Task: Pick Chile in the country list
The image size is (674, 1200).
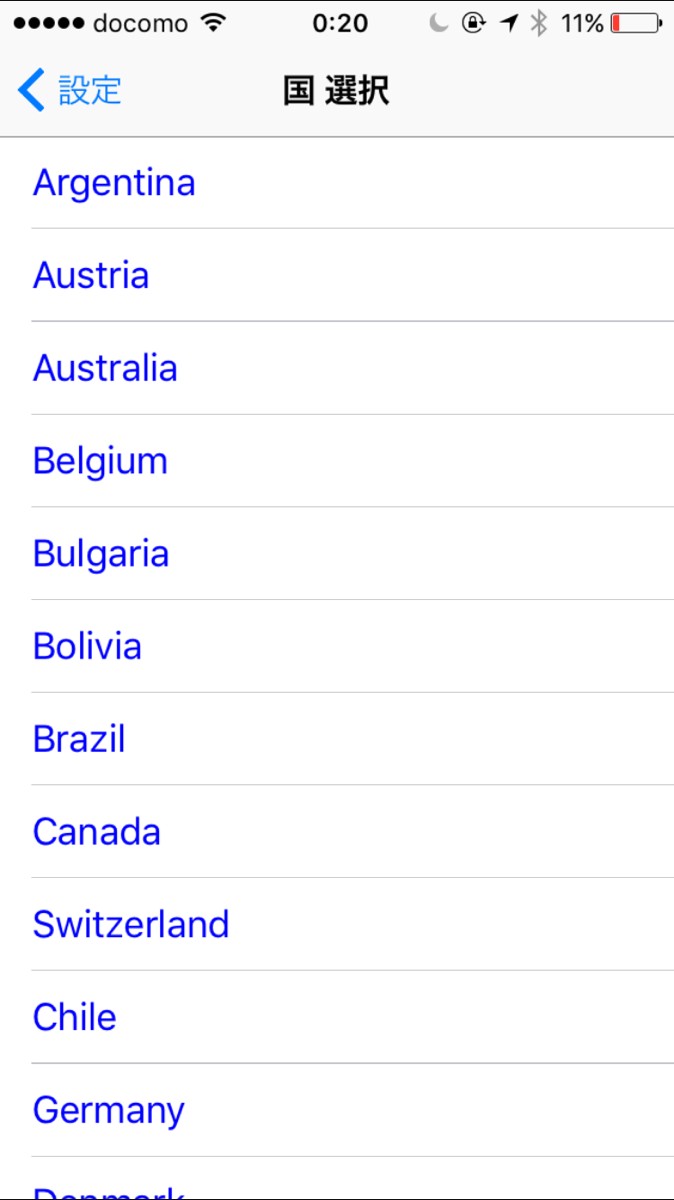Action: (75, 1017)
